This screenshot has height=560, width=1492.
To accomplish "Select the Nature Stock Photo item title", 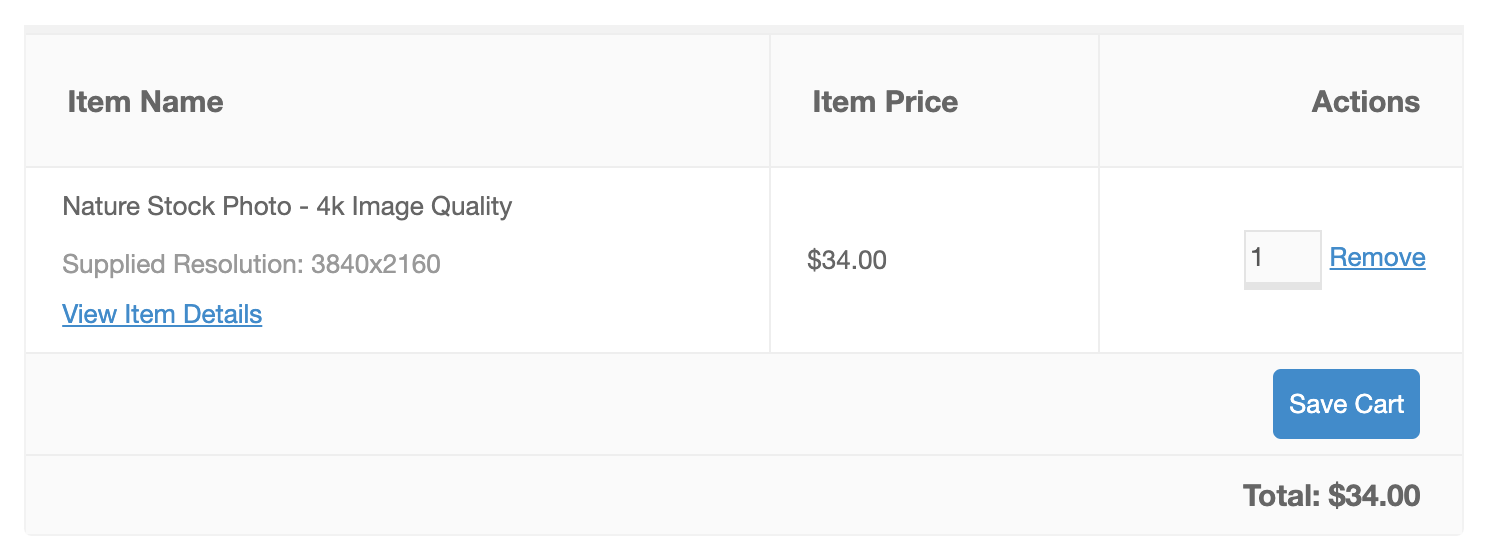I will (287, 207).
